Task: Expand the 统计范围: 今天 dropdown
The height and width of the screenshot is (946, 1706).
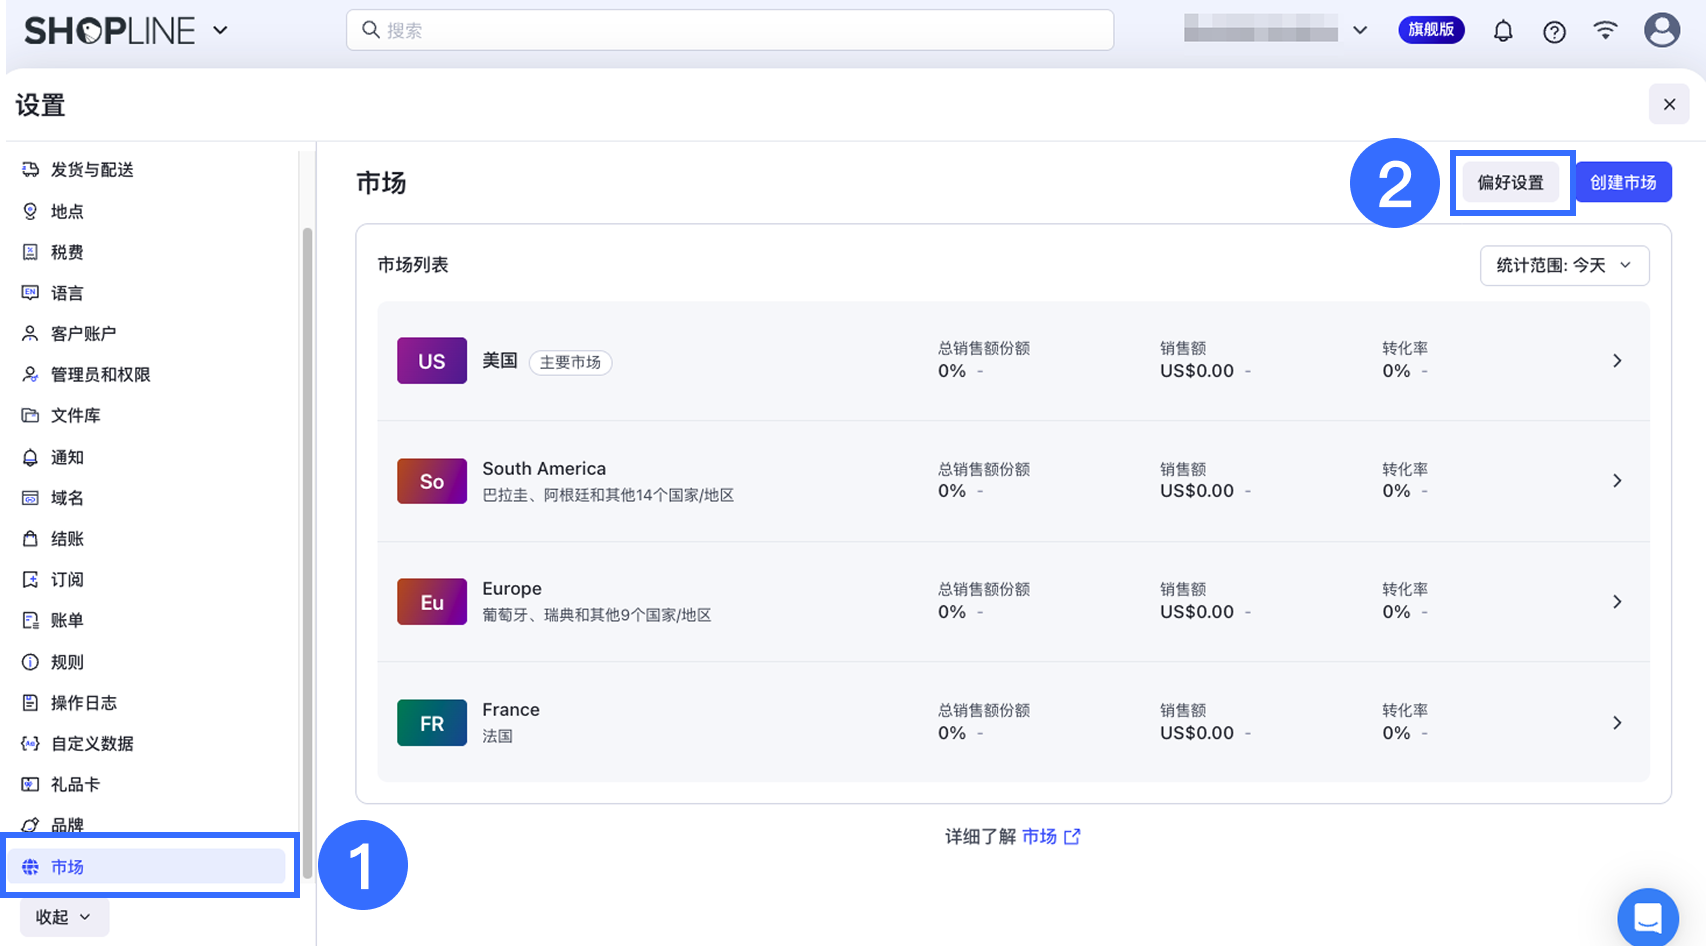Action: pyautogui.click(x=1563, y=265)
